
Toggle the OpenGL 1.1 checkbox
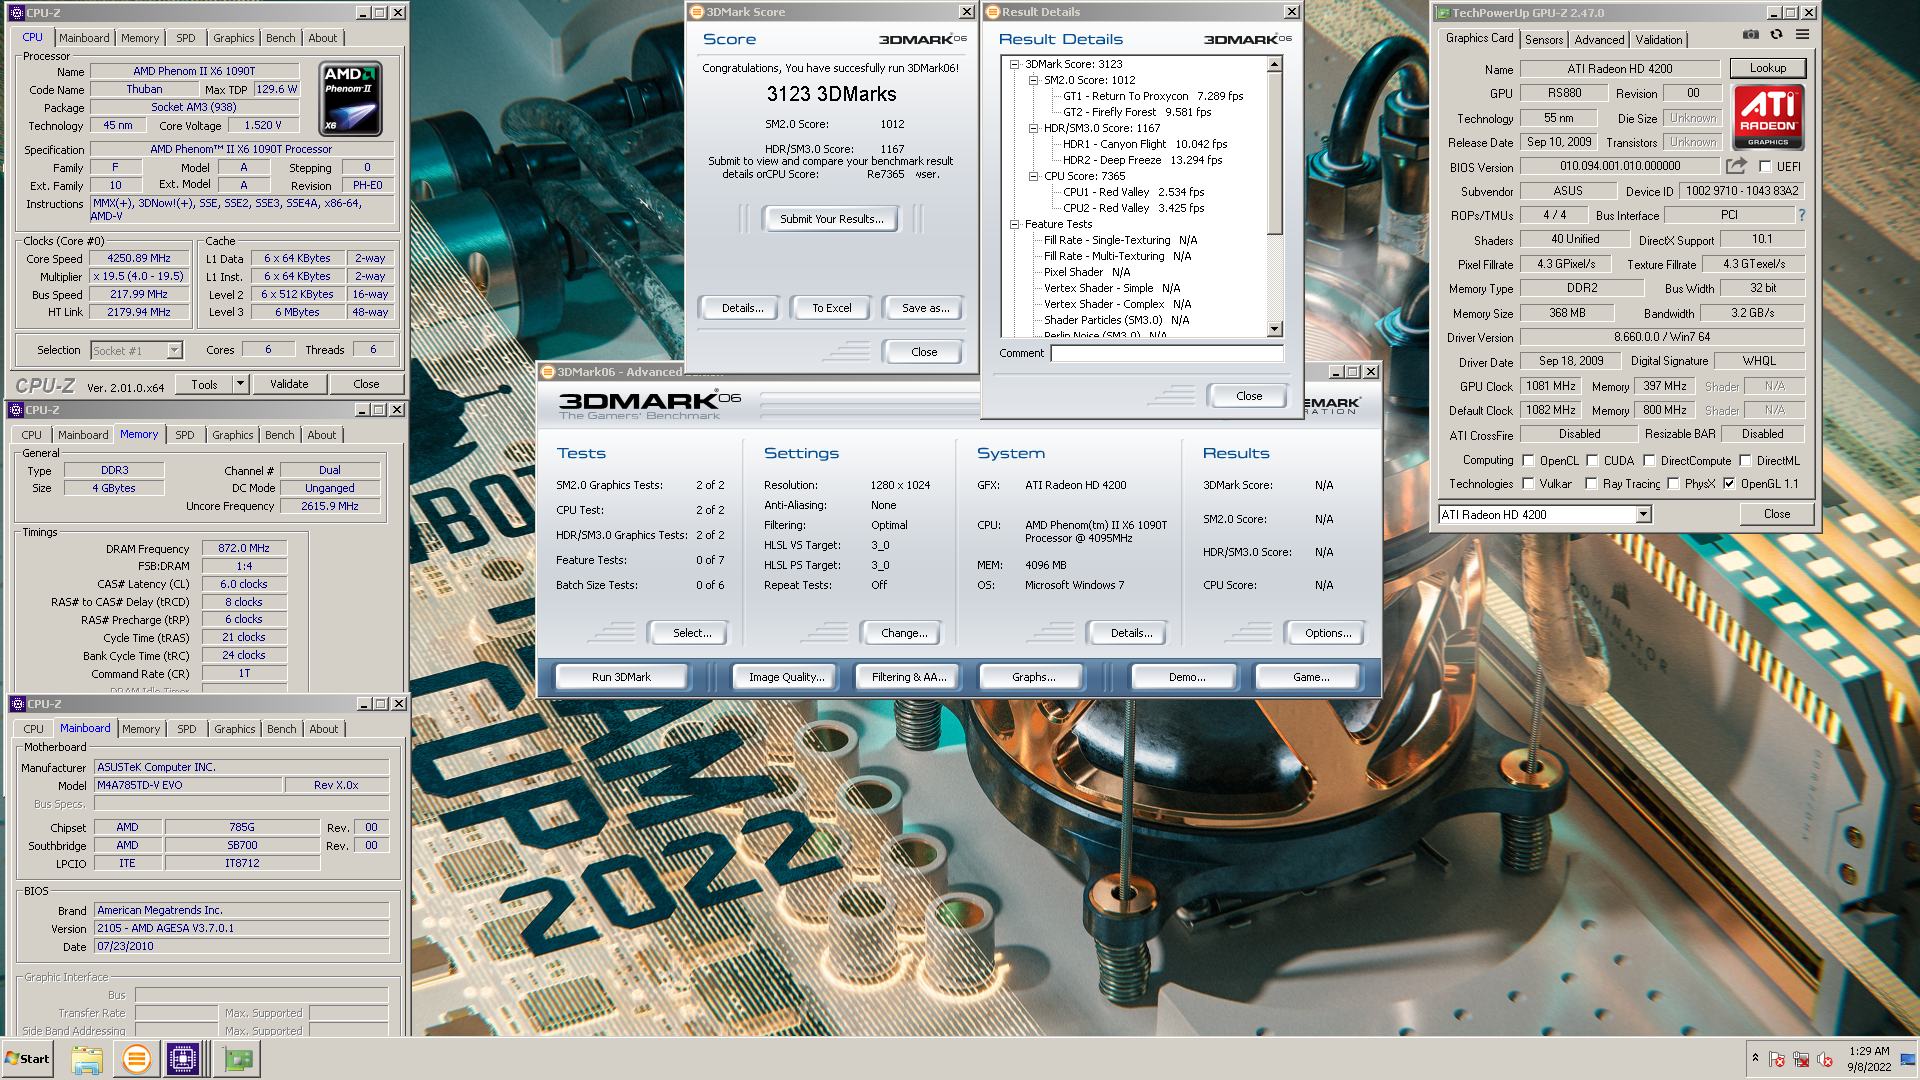(x=1729, y=484)
